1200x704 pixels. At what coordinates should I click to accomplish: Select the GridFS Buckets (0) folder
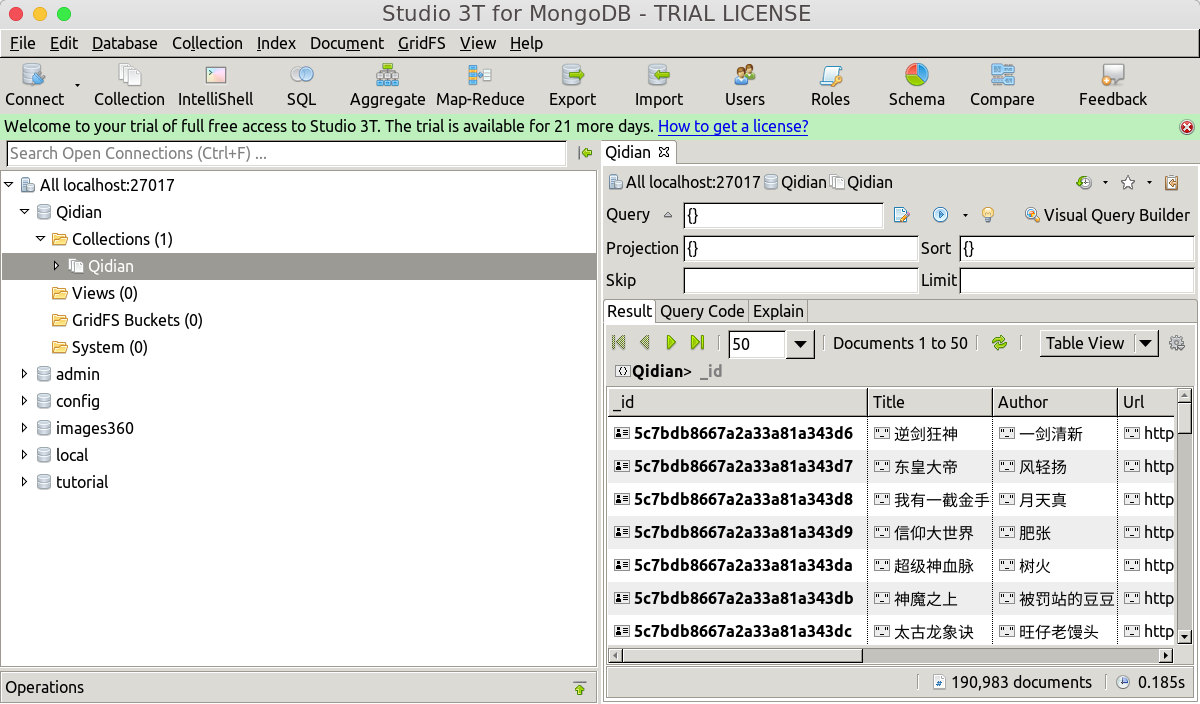[x=137, y=320]
